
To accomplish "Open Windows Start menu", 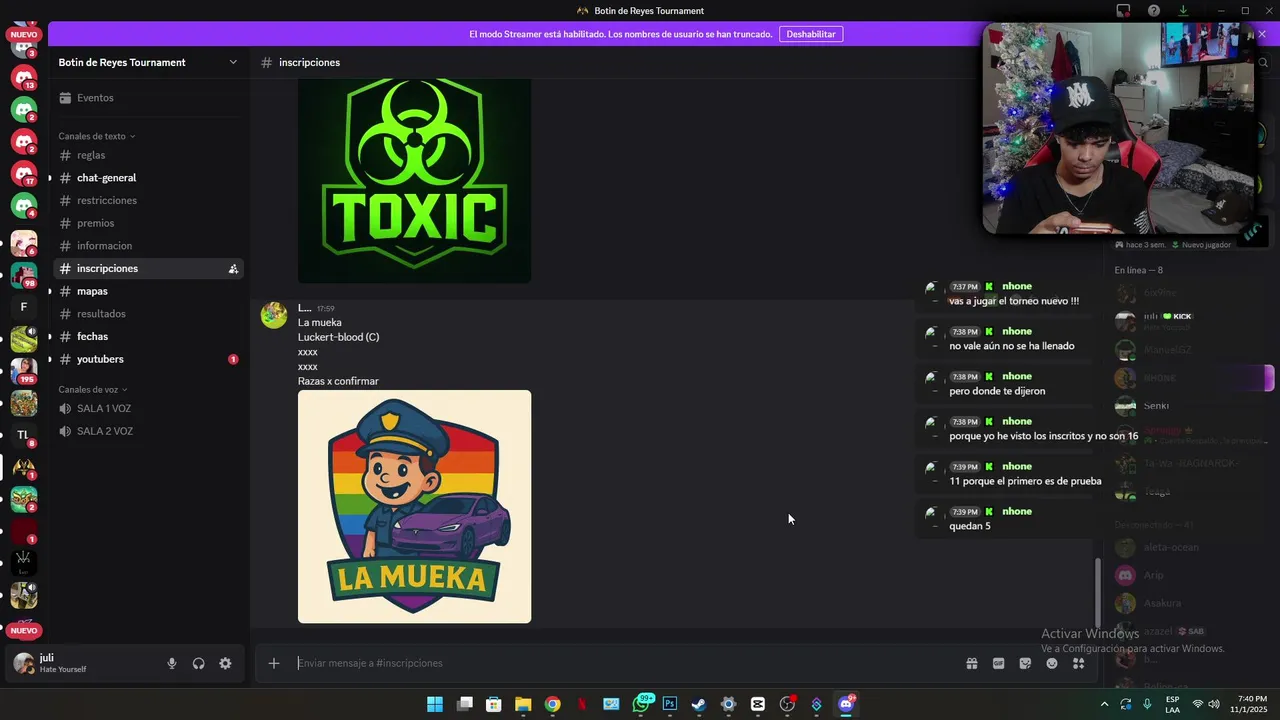I will 435,704.
